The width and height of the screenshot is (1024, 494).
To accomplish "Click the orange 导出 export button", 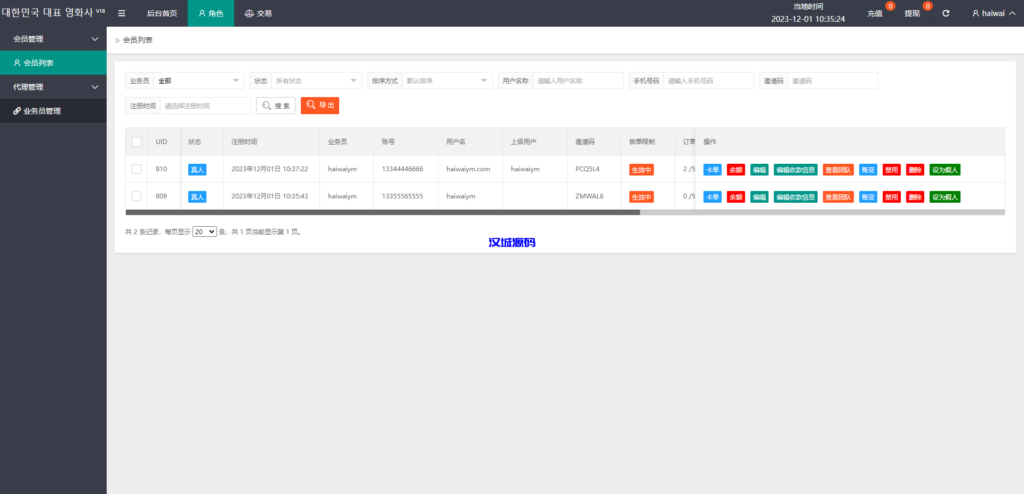I will click(320, 105).
